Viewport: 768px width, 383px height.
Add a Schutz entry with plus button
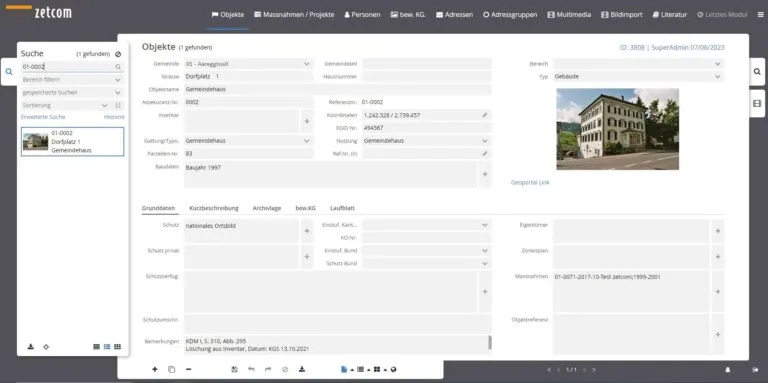(307, 231)
